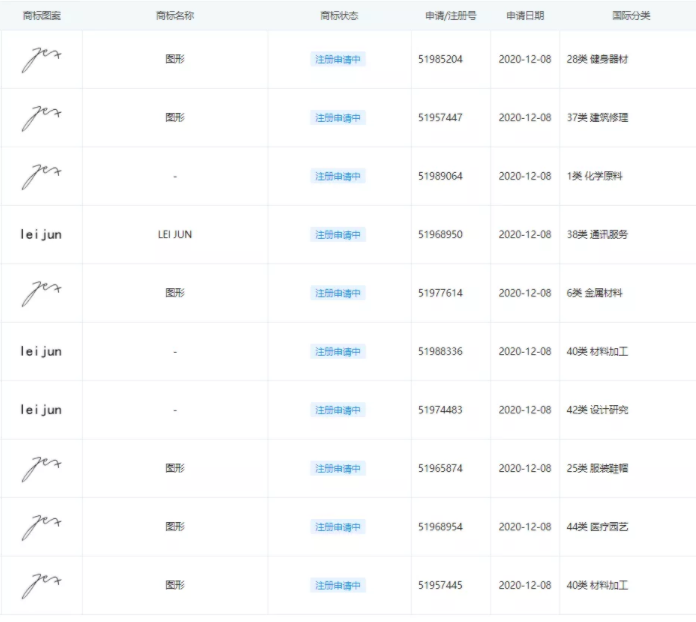Click signature trademark image for registration 51985204
Image resolution: width=696 pixels, height=622 pixels.
(x=41, y=59)
